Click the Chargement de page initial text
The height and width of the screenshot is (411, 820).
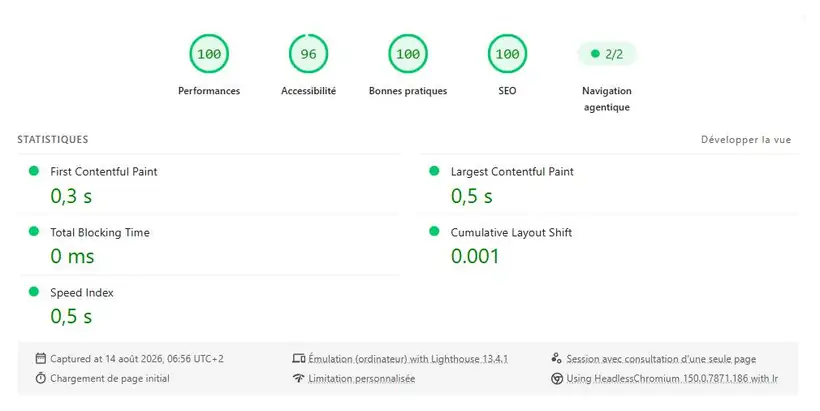click(x=110, y=379)
